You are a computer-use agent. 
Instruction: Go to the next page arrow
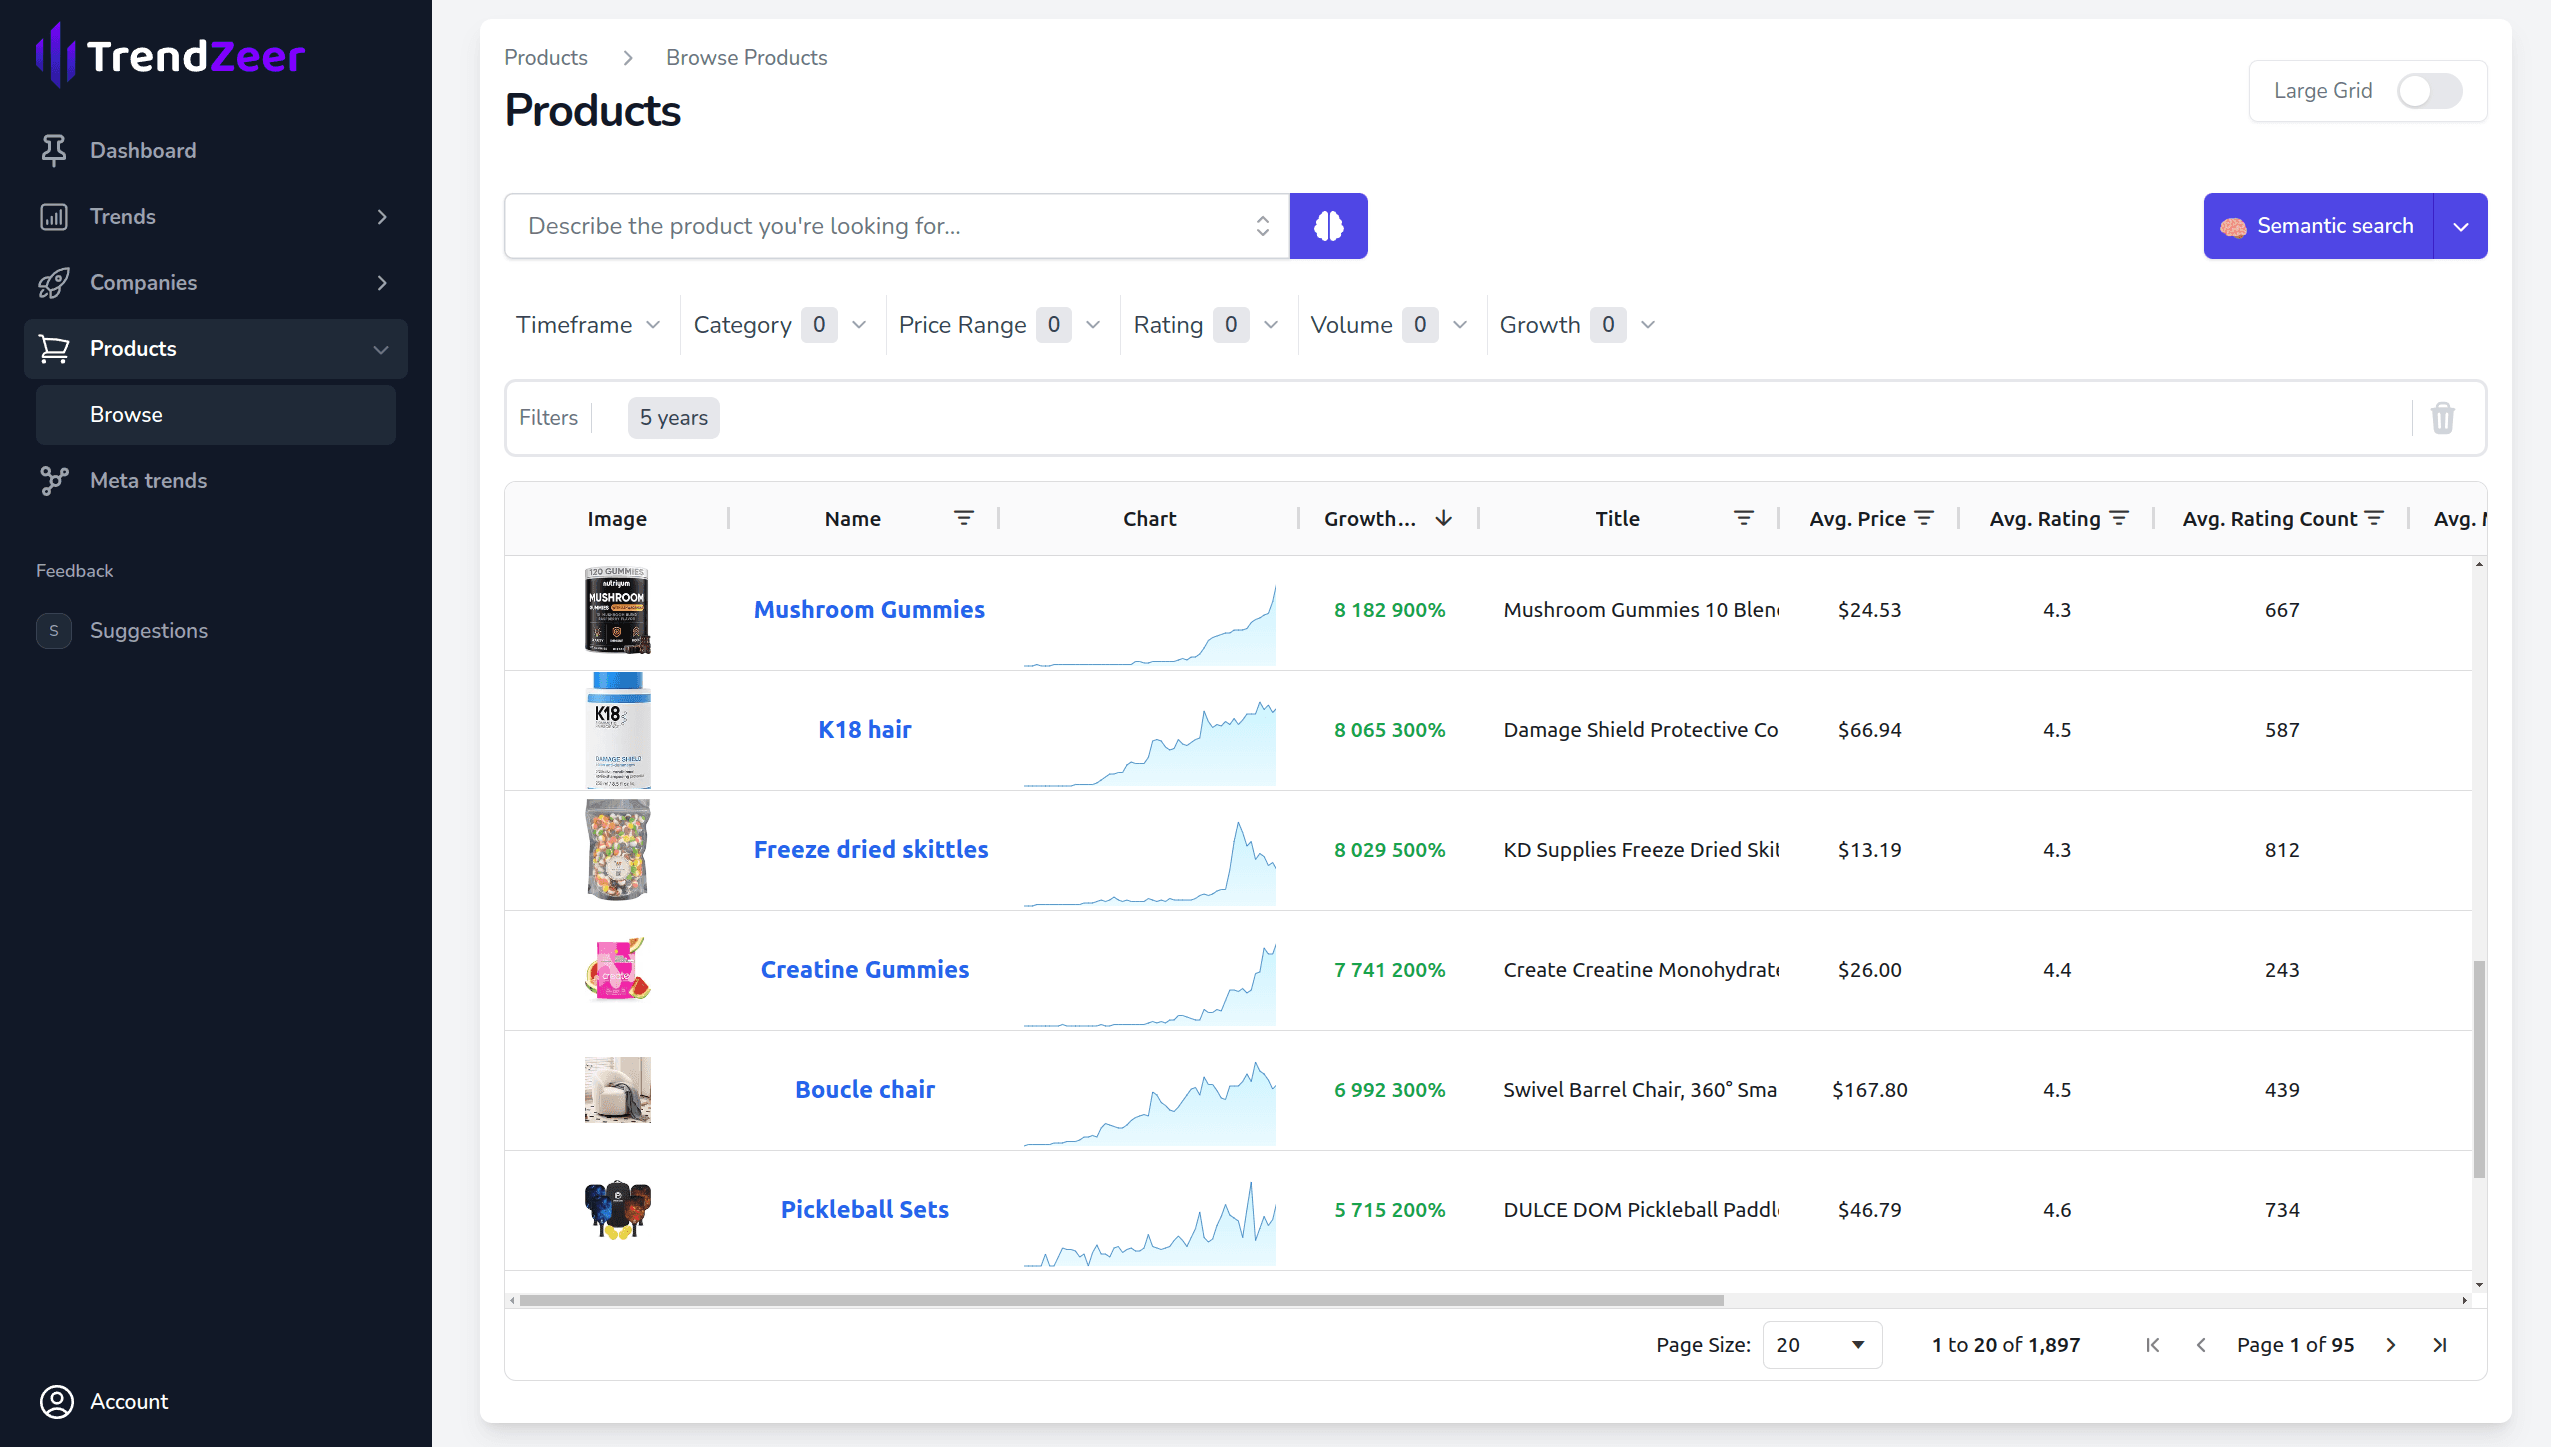tap(2391, 1345)
